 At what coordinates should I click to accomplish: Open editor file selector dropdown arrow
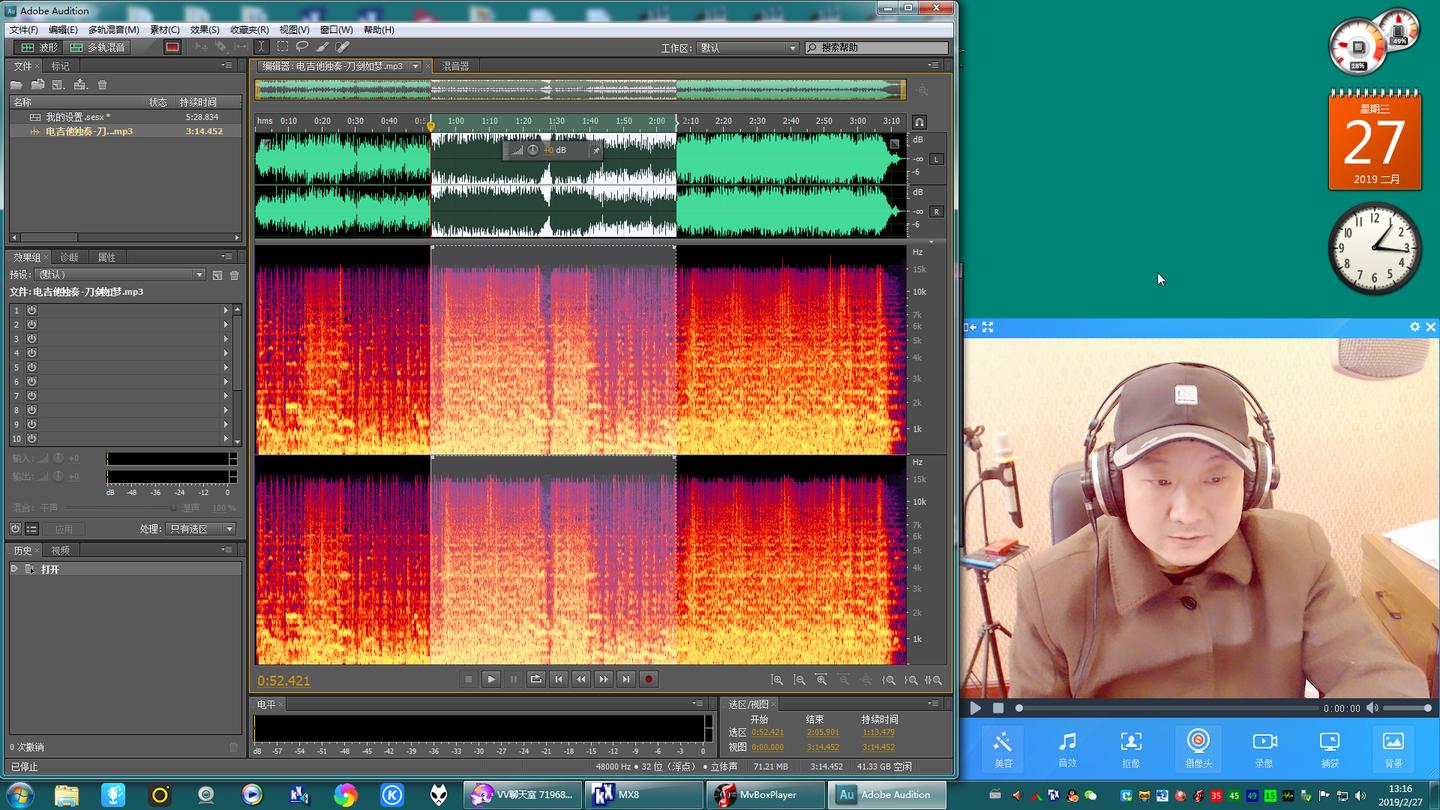(415, 66)
